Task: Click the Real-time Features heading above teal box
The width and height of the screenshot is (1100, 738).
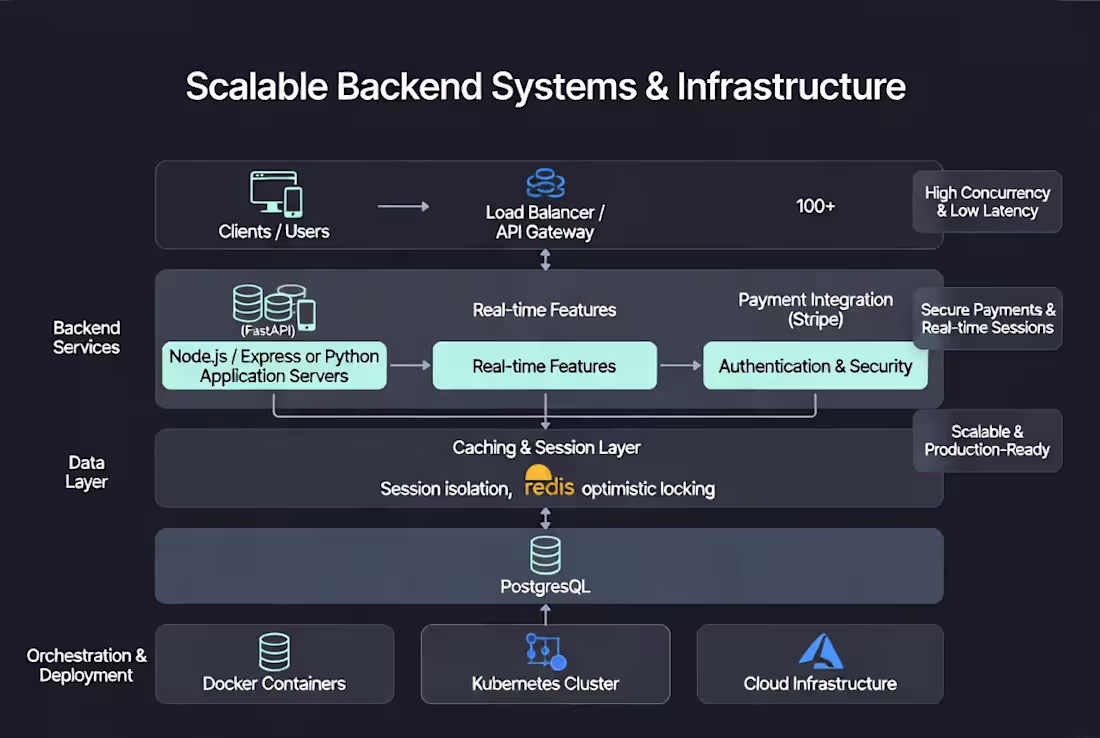Action: (x=544, y=310)
